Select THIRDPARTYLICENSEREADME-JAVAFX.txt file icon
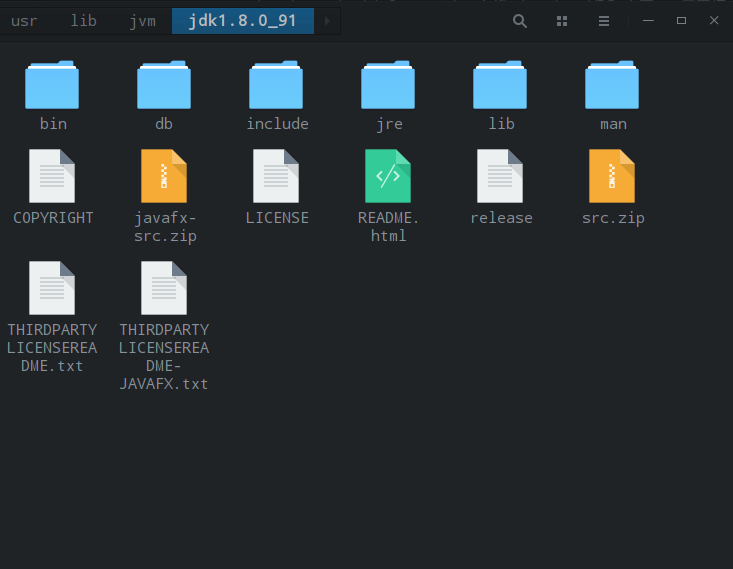Viewport: 733px width, 569px height. (x=164, y=288)
